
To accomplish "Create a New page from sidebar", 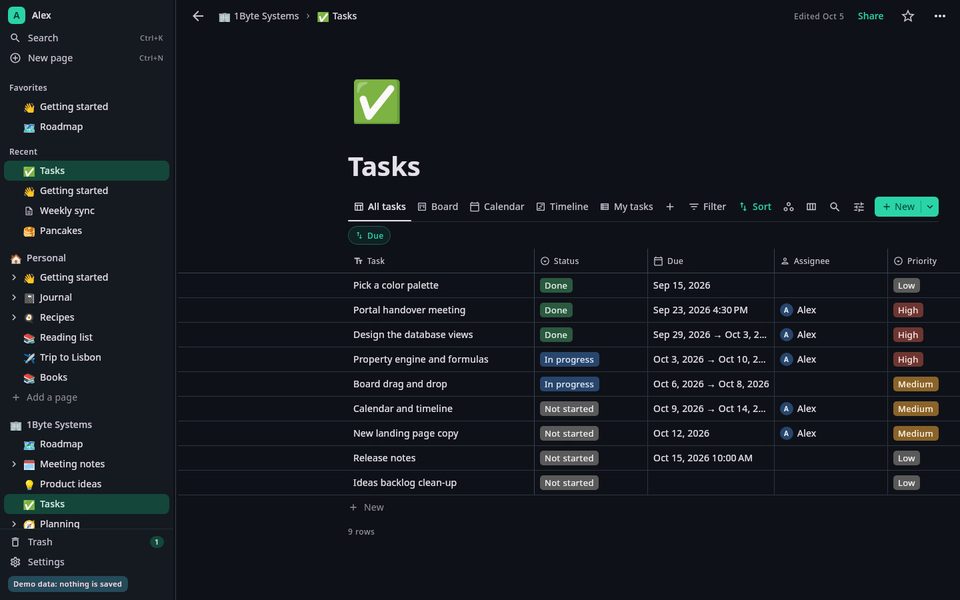I will click(x=86, y=58).
